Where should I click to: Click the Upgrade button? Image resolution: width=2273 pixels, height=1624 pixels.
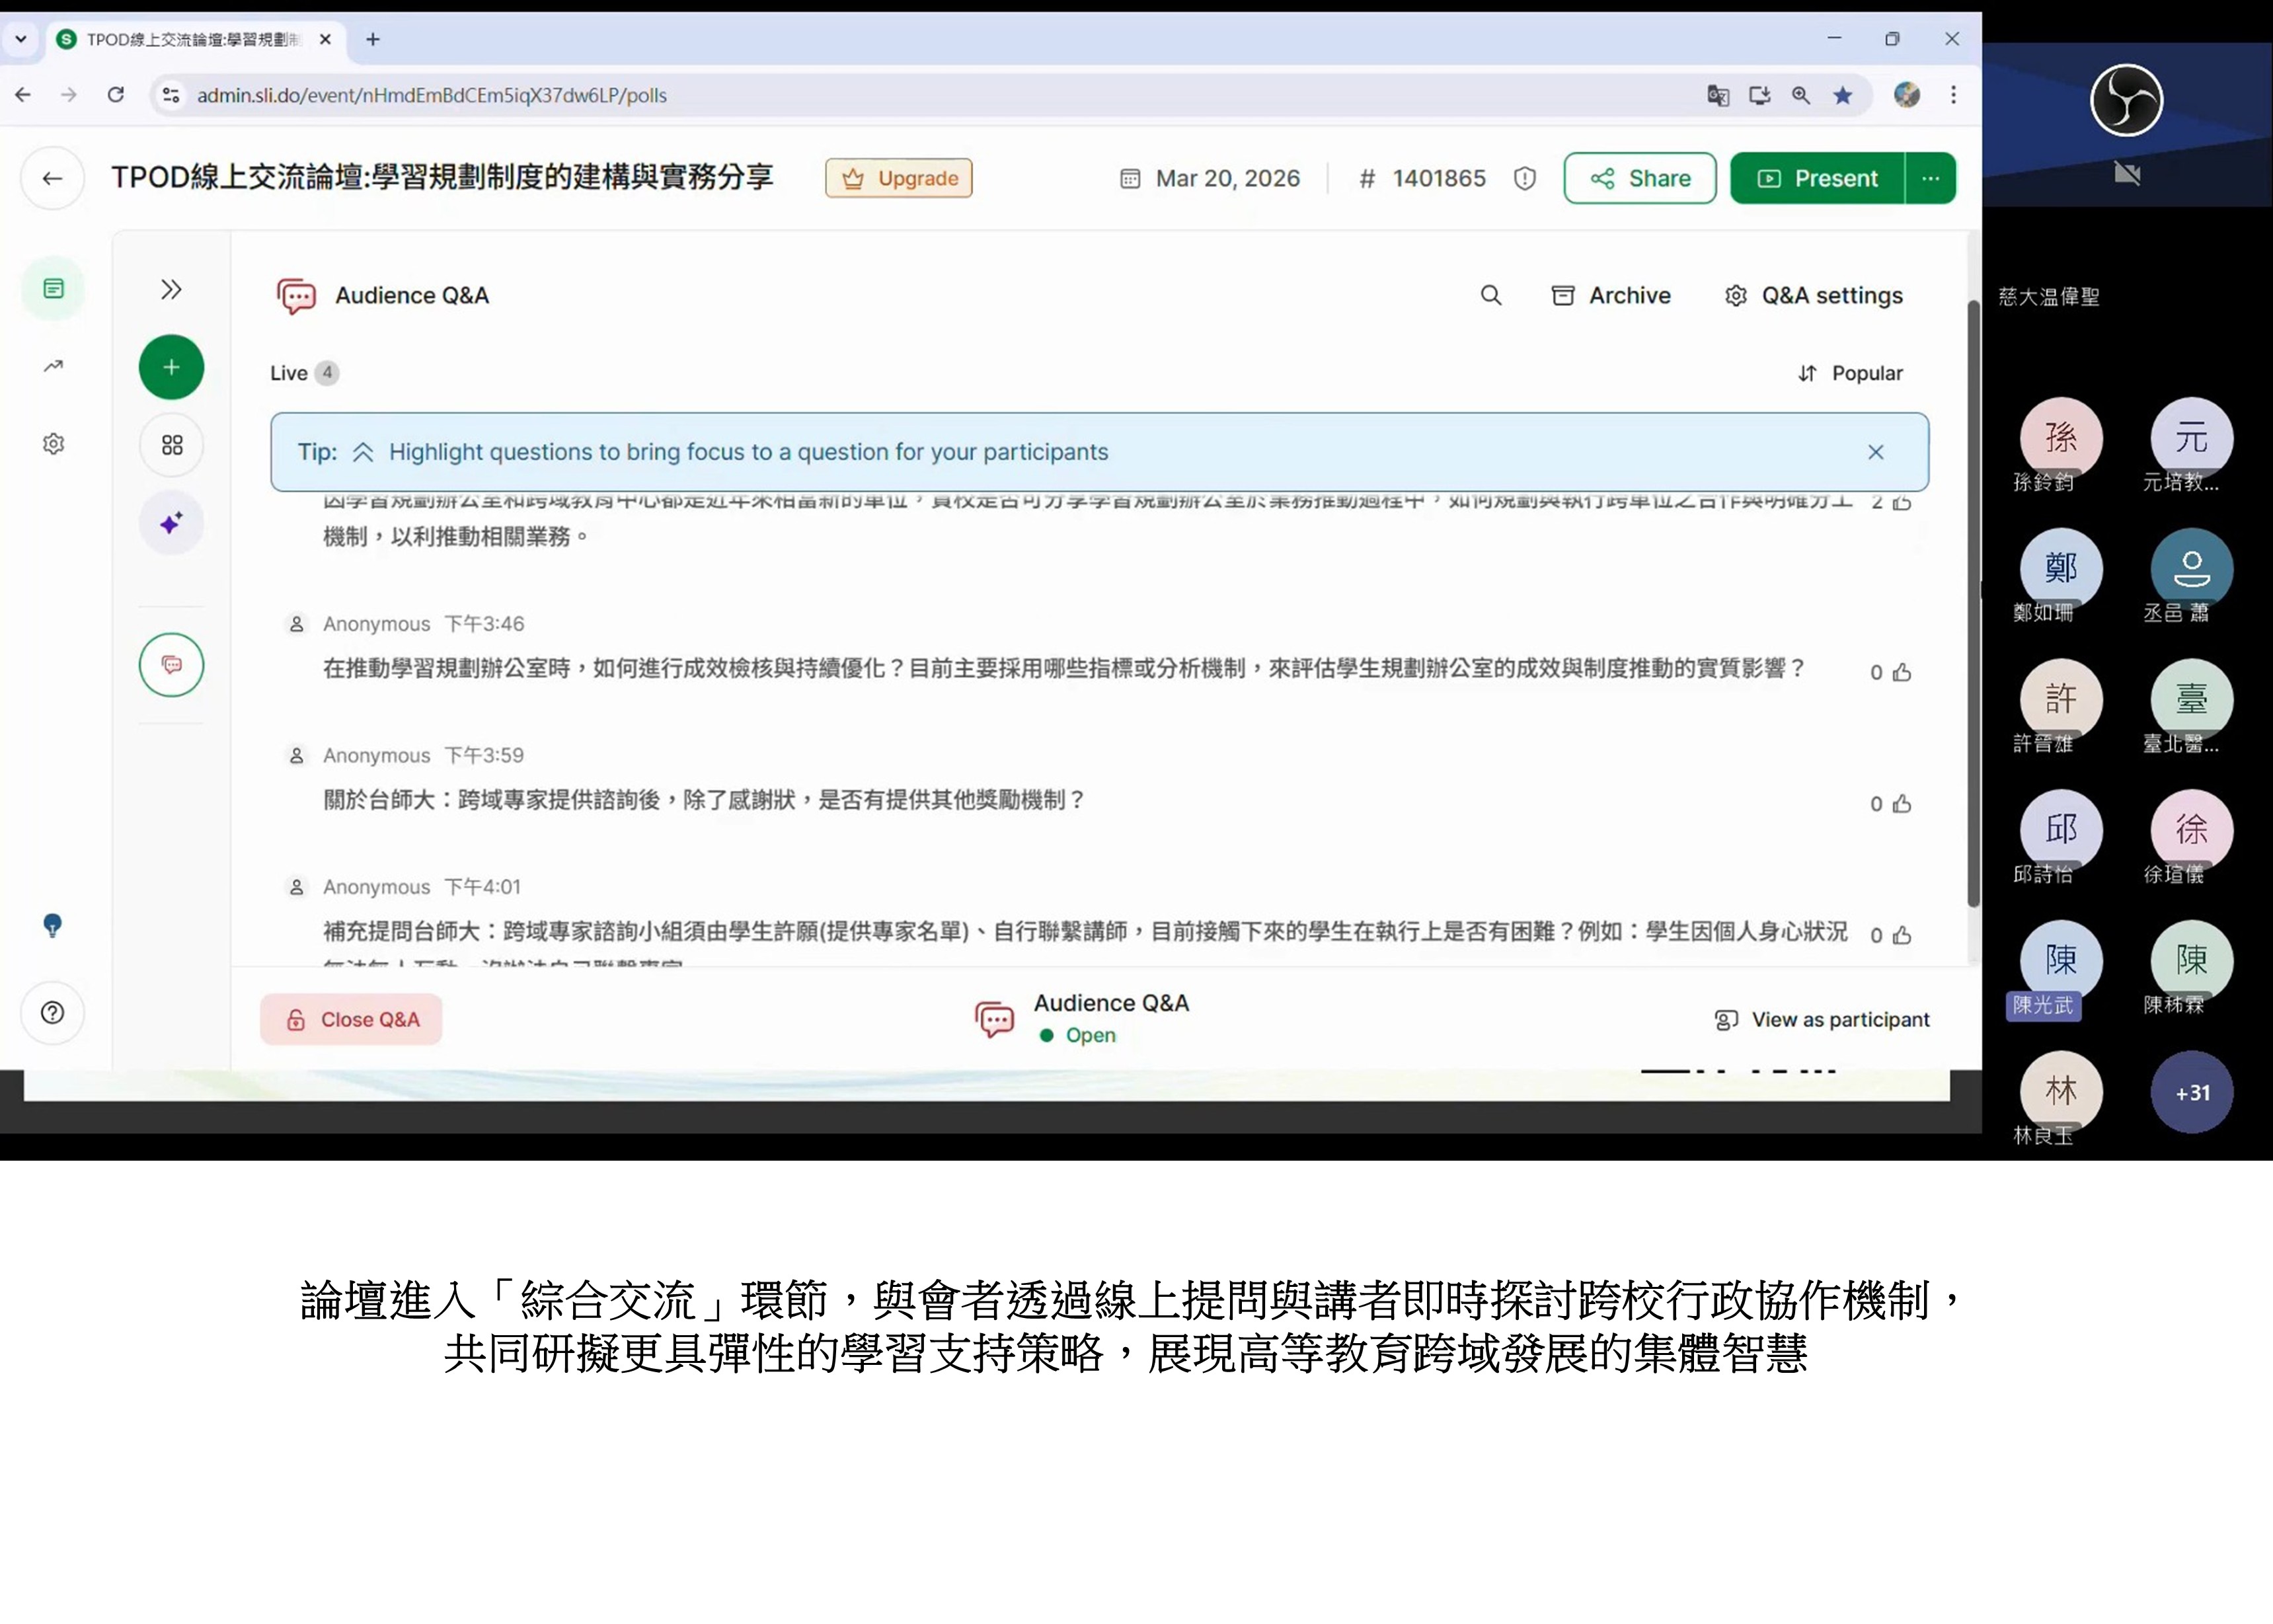click(x=898, y=177)
